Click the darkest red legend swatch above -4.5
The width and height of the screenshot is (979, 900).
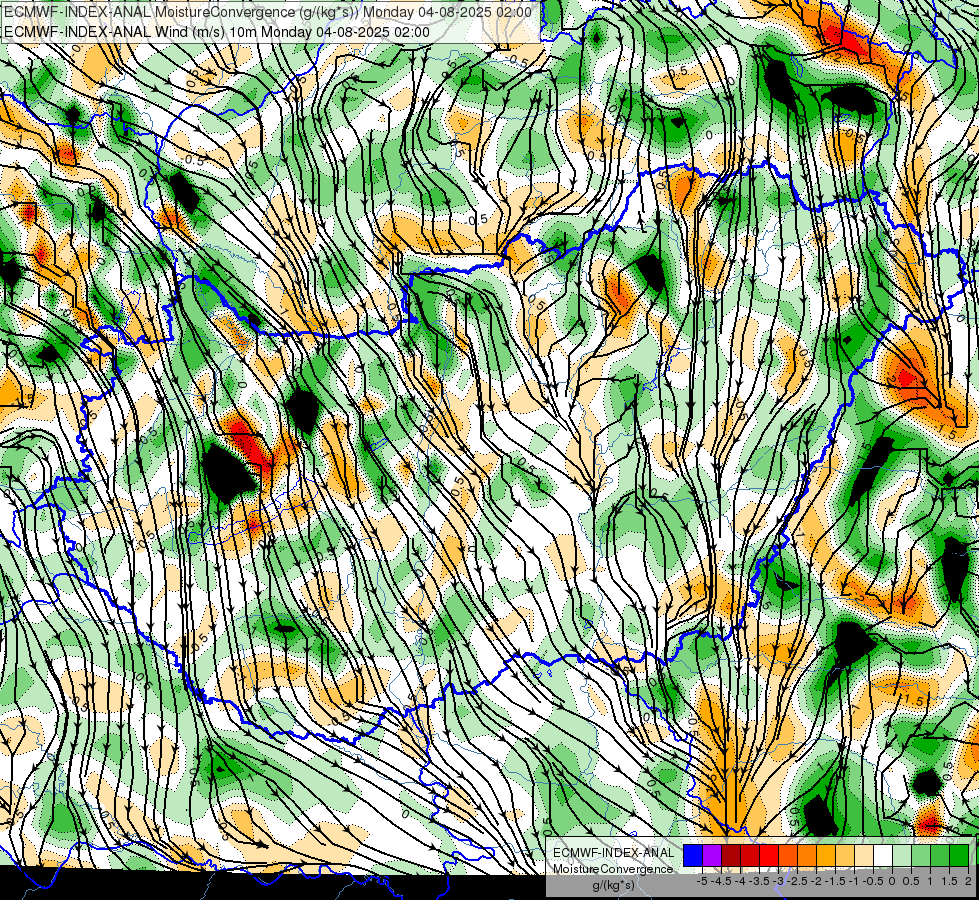(x=731, y=856)
